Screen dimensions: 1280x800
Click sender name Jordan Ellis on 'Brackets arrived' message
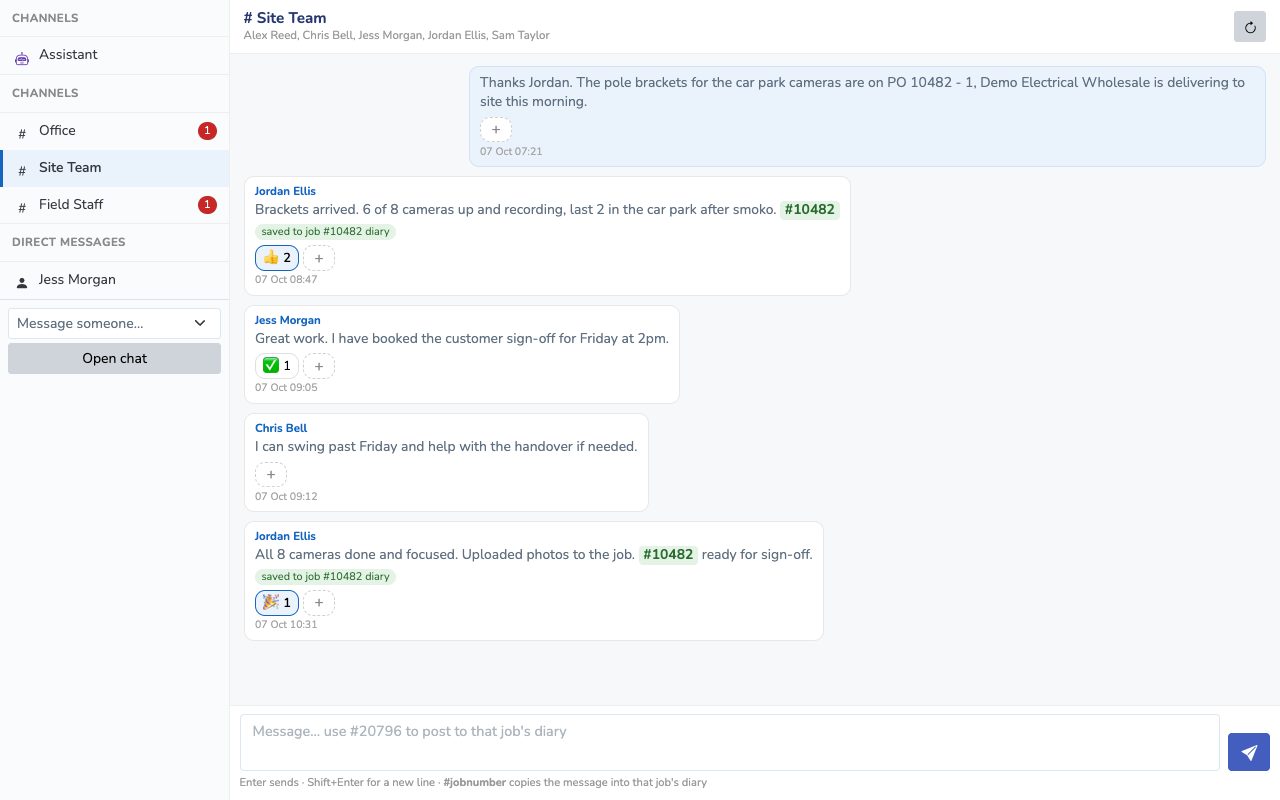pos(285,191)
